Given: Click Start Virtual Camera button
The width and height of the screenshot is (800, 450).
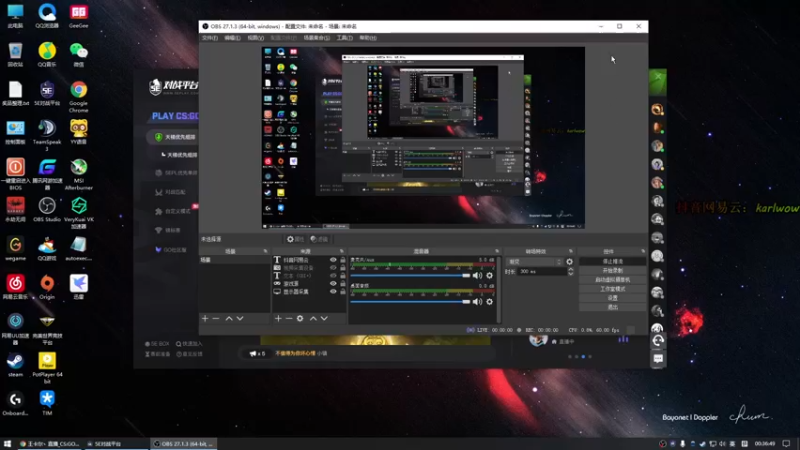Looking at the screenshot, I should tap(612, 280).
